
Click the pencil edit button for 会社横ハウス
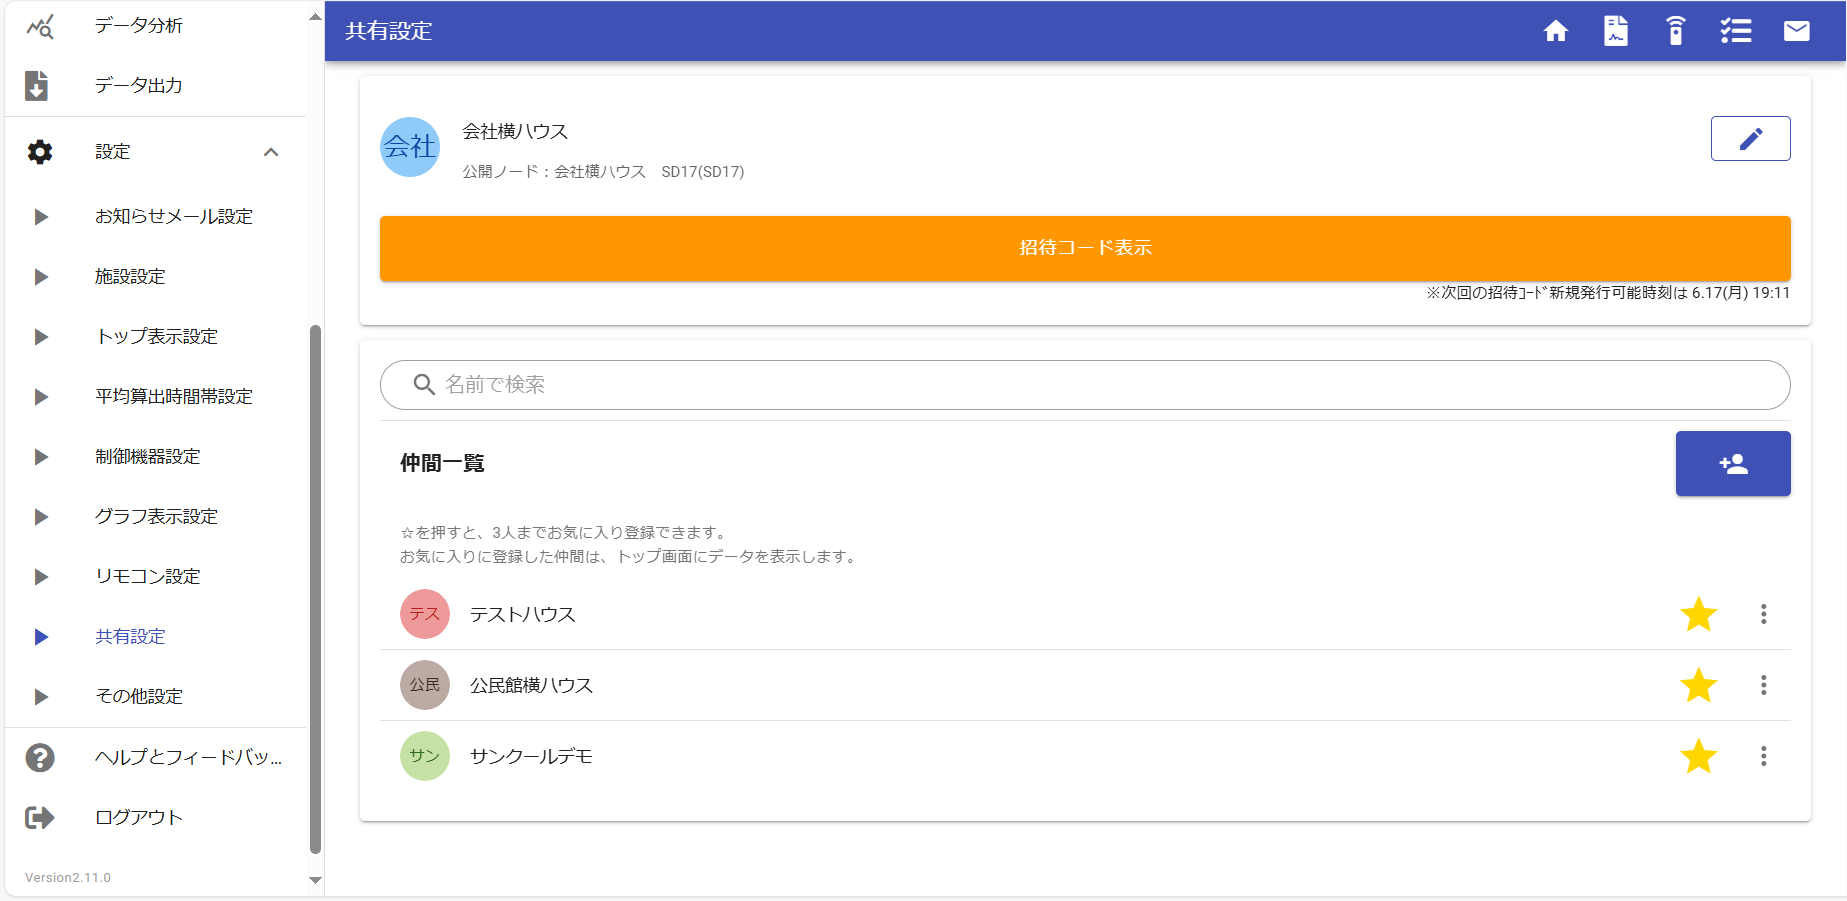[x=1751, y=139]
